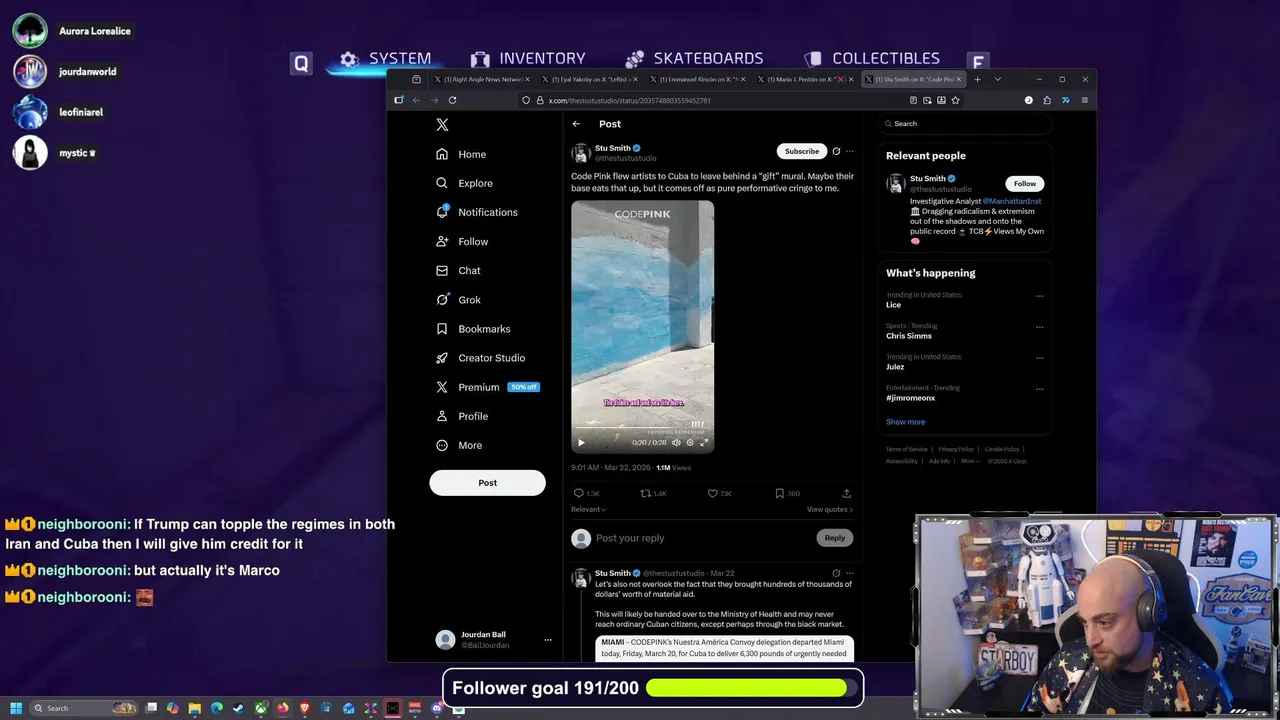Click the reply comment icon 1.3K
Screen dimensions: 1280x720
pos(578,493)
